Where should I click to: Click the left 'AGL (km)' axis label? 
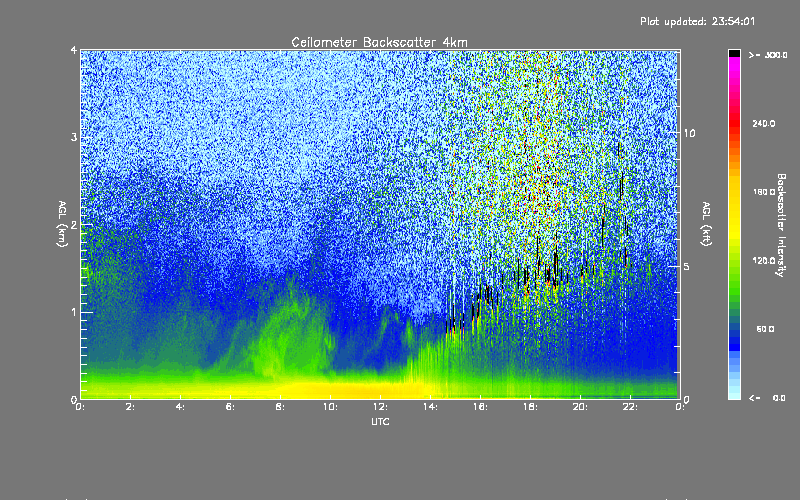coord(62,223)
